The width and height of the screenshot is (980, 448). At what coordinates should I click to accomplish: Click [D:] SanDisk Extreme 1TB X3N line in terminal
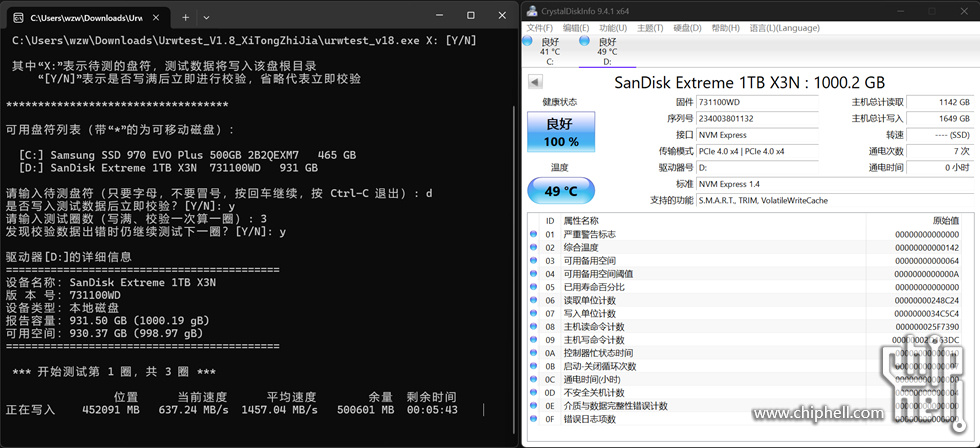(169, 168)
